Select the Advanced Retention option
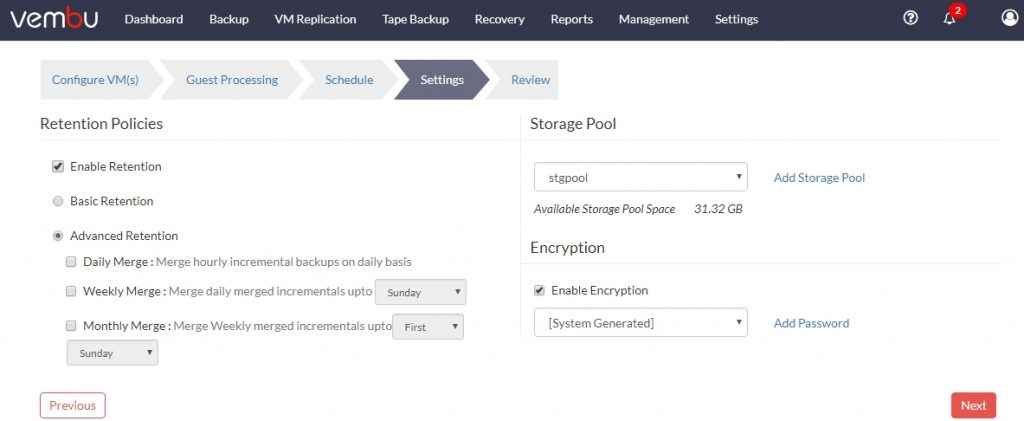 coord(57,236)
